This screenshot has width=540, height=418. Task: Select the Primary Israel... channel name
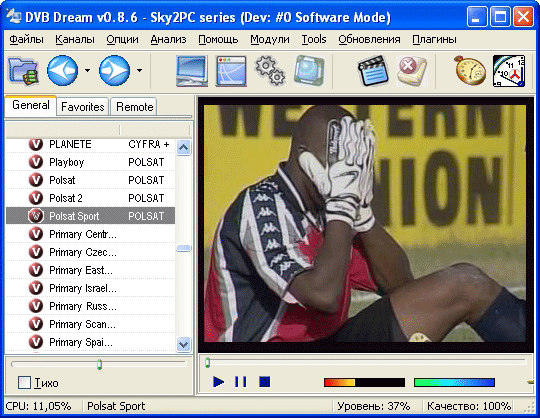pos(83,288)
